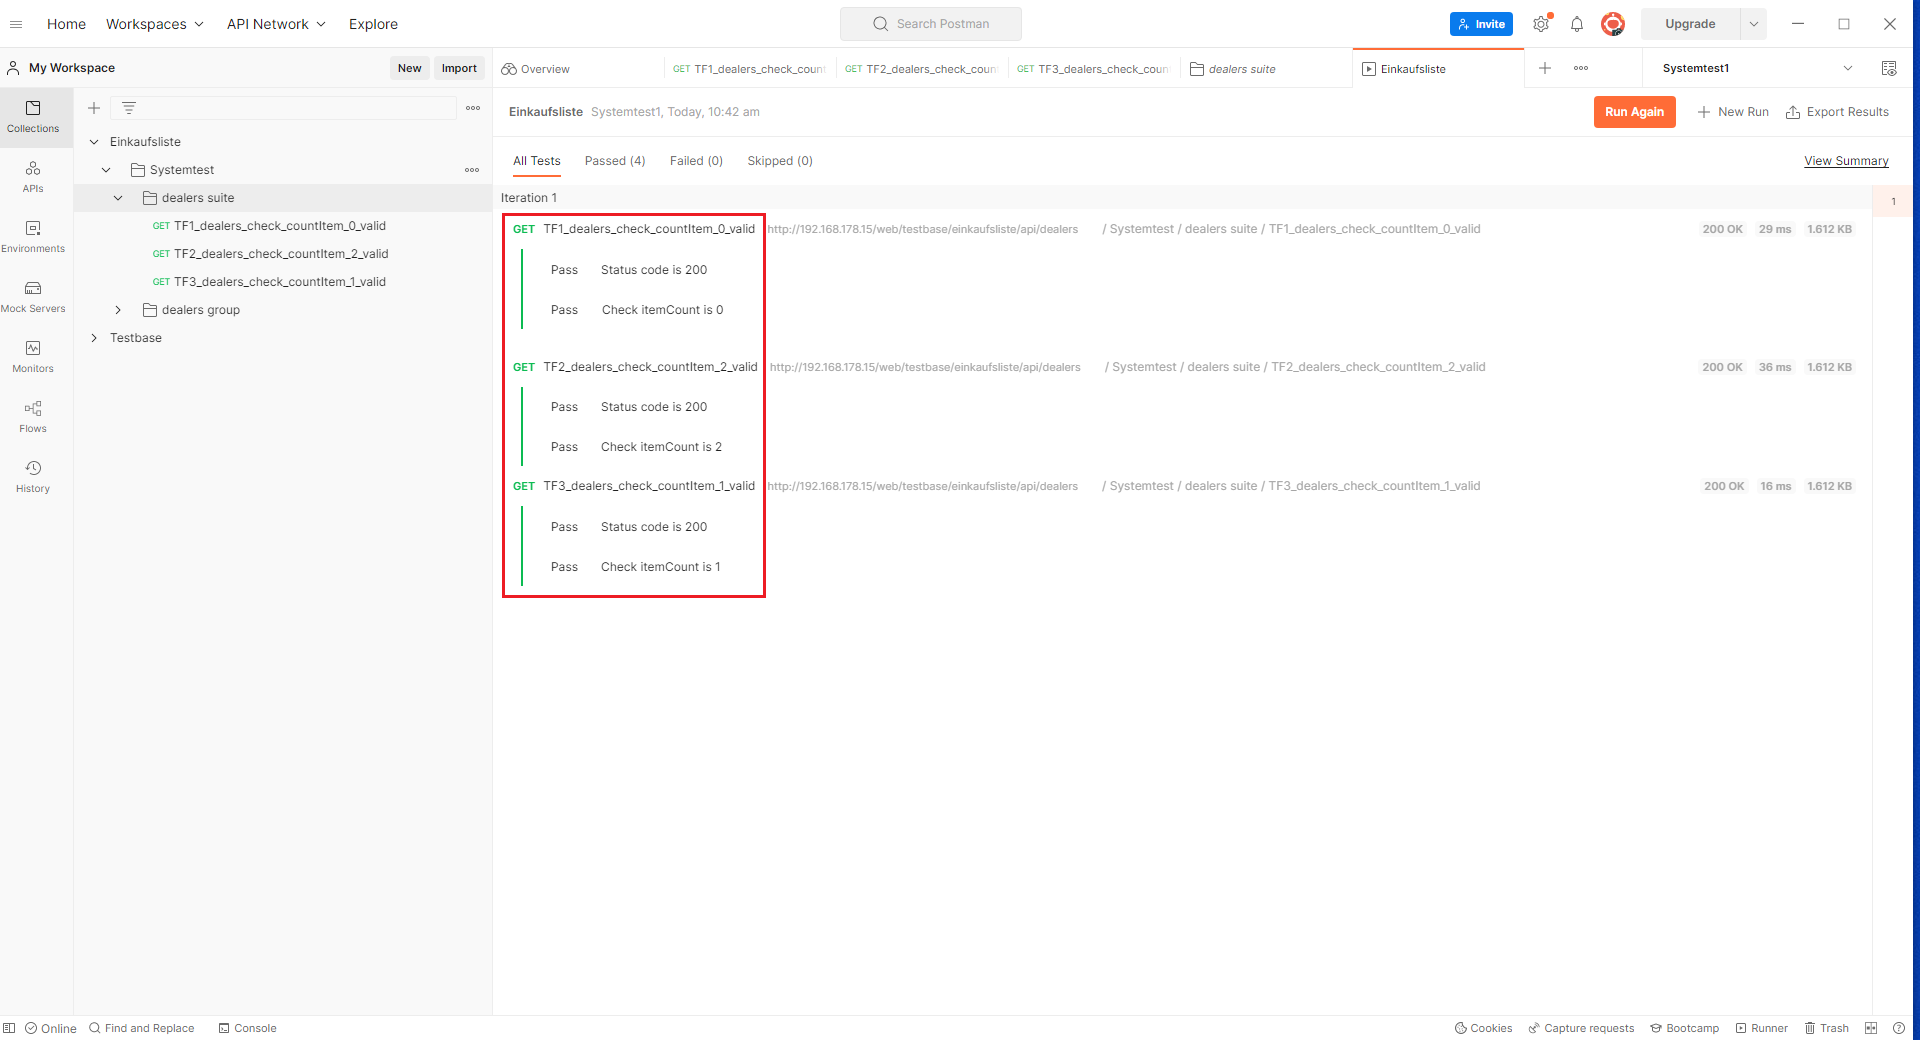Switch to TF1_dealers_check_count request tab

749,69
